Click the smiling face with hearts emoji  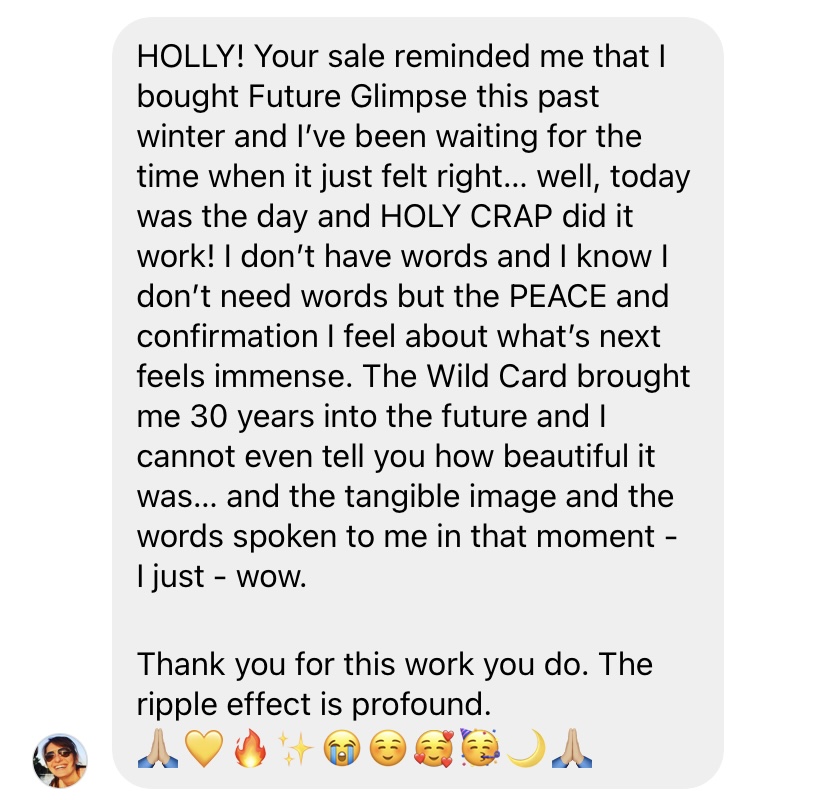[434, 749]
